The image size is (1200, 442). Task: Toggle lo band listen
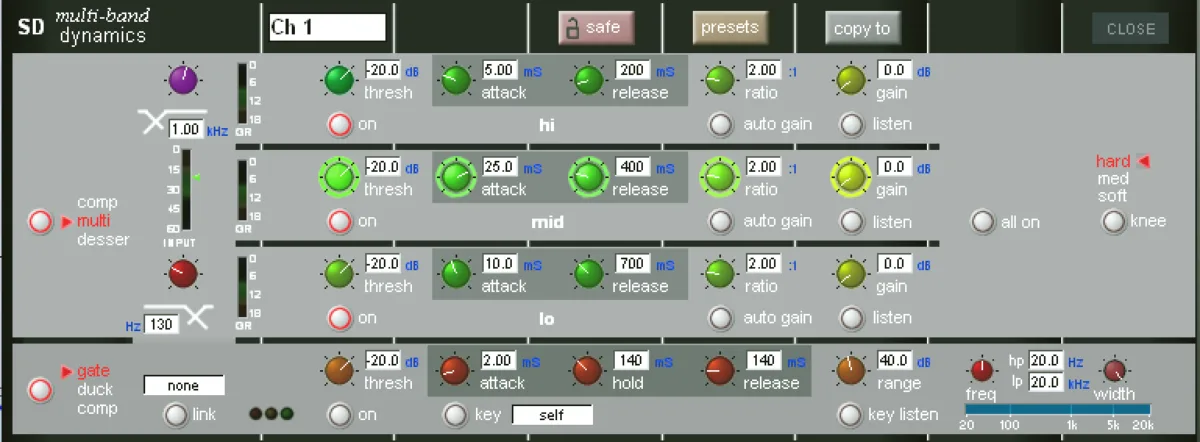[x=852, y=318]
